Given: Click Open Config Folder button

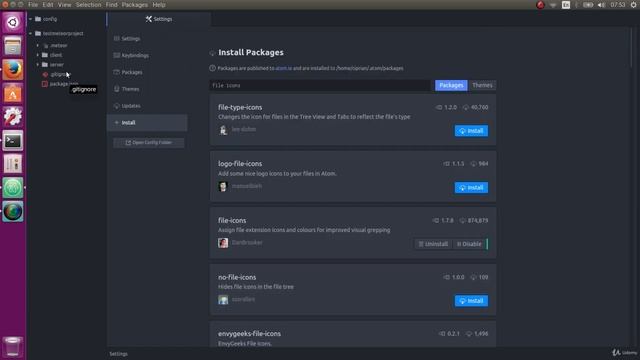Looking at the screenshot, I should coord(149,142).
